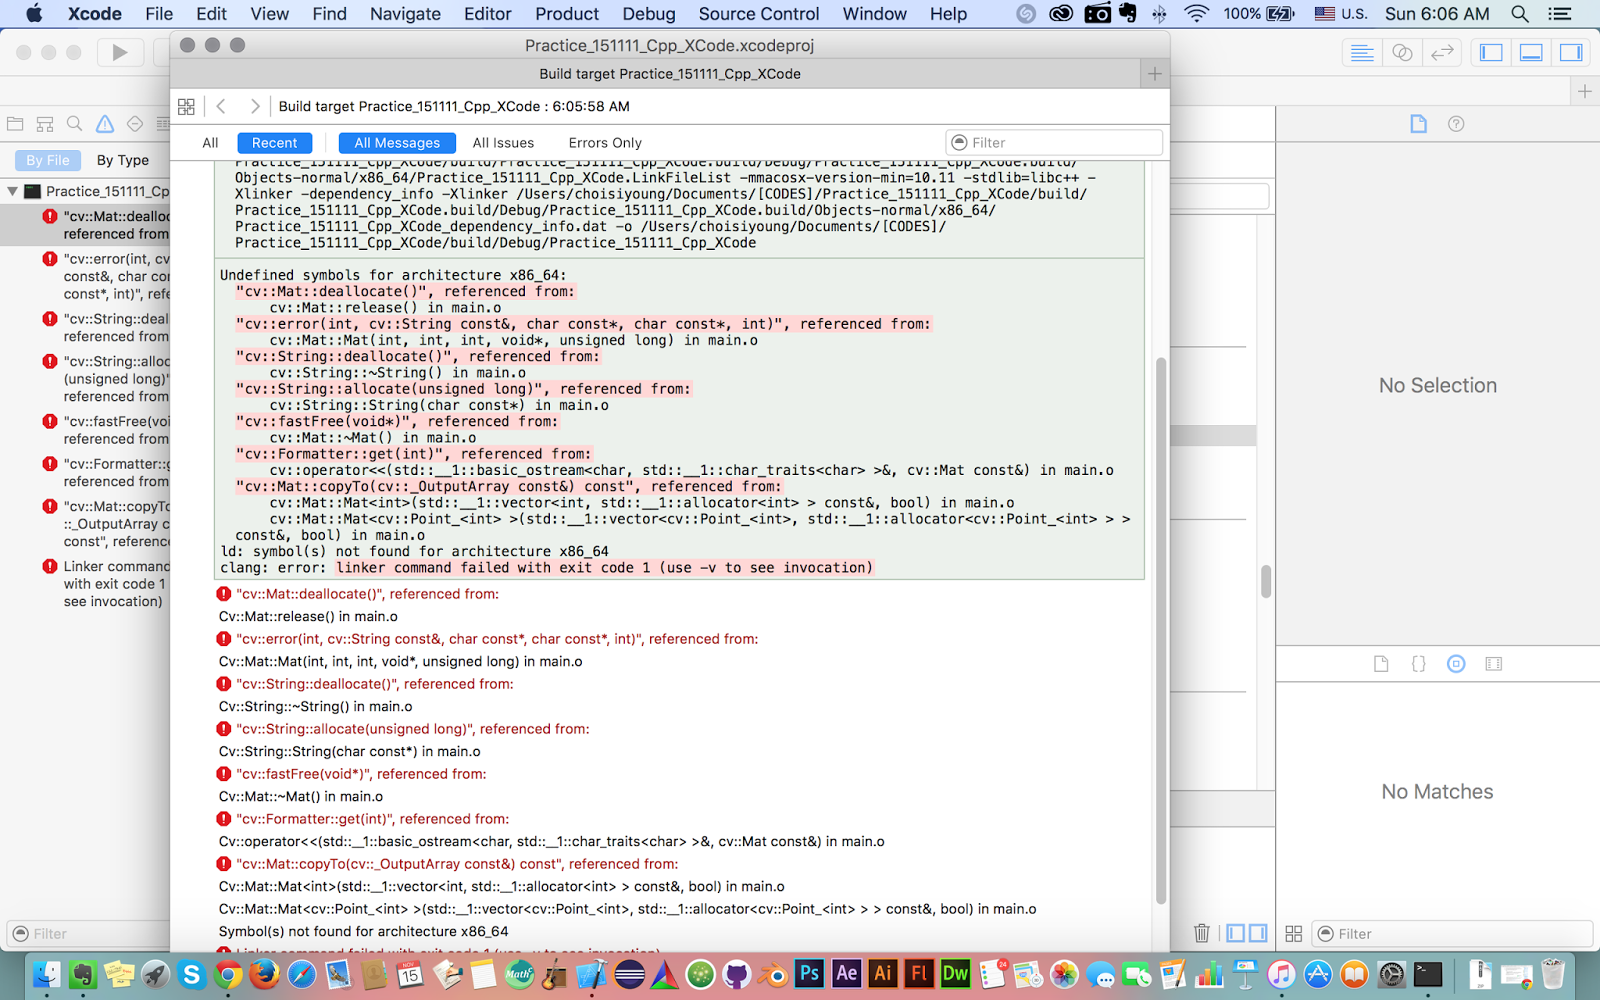Select the cv::Mat::deallocate() error in log list

[368, 594]
